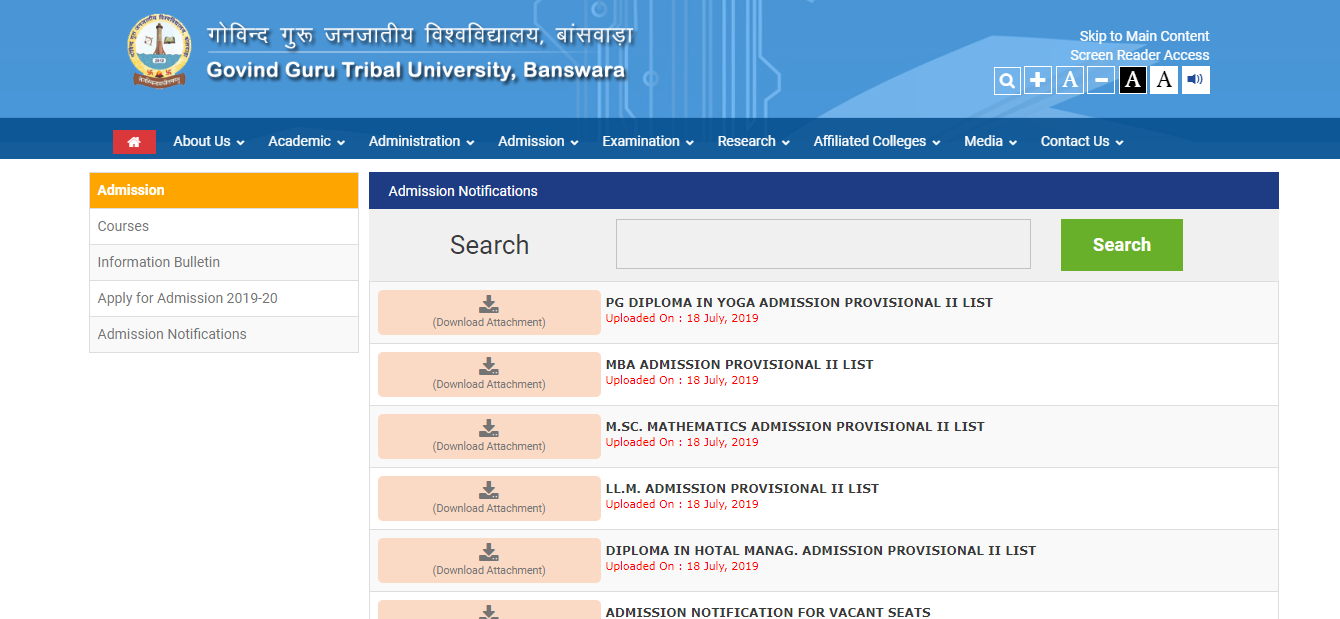Click the magnifier search icon in accessibility bar
Screen dimensions: 1340x619
(x=1007, y=80)
